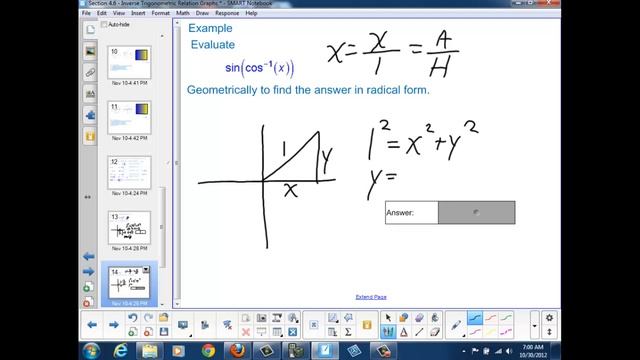Select page 12 thumbnail

129,173
